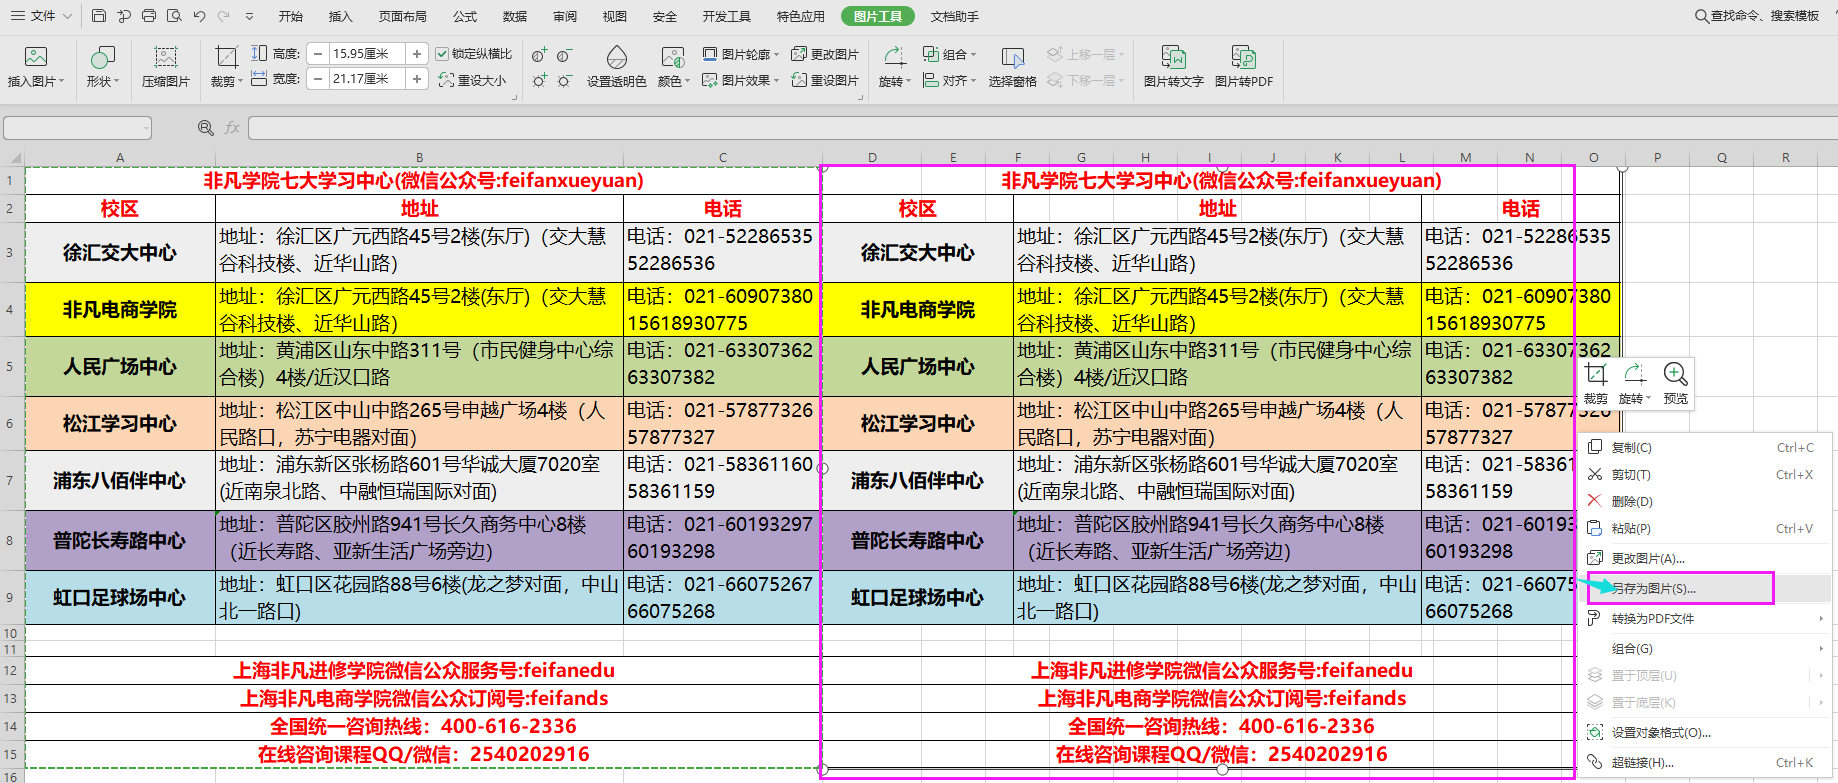Click the increase brightness icon

pyautogui.click(x=540, y=80)
